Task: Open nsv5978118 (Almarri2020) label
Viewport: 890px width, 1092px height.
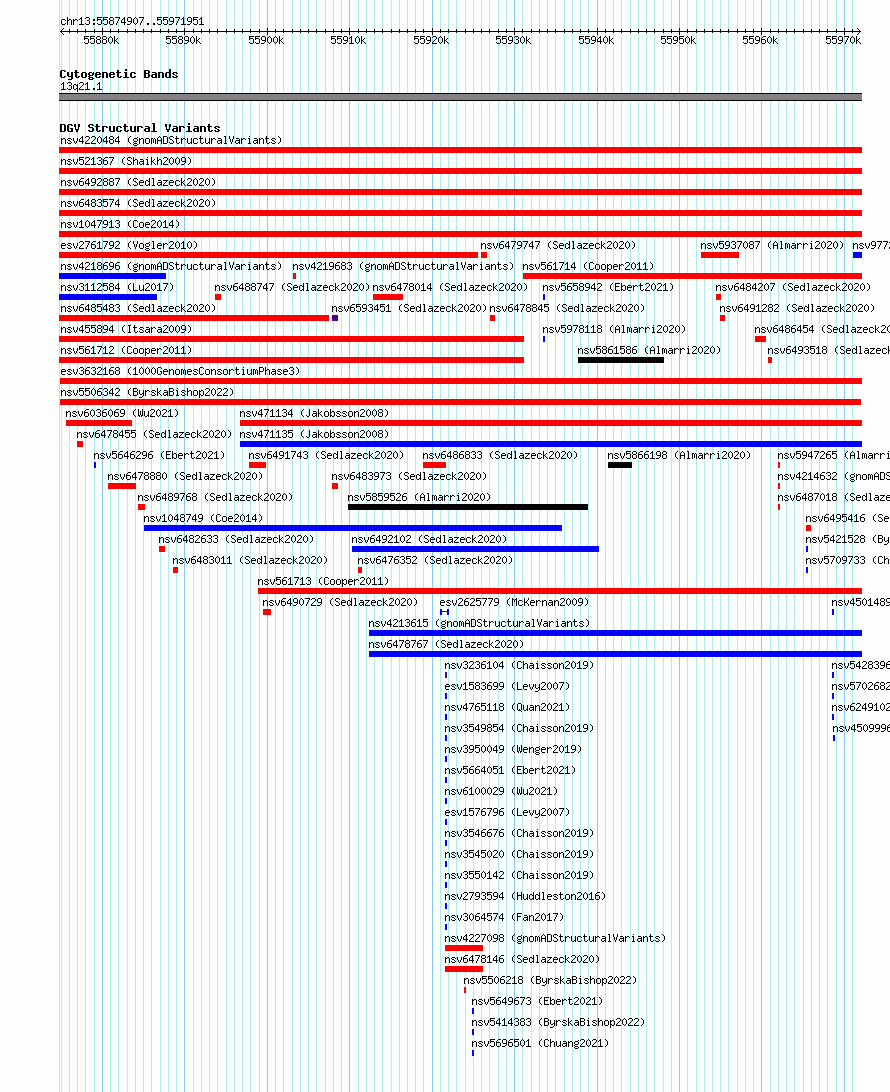Action: click(614, 329)
